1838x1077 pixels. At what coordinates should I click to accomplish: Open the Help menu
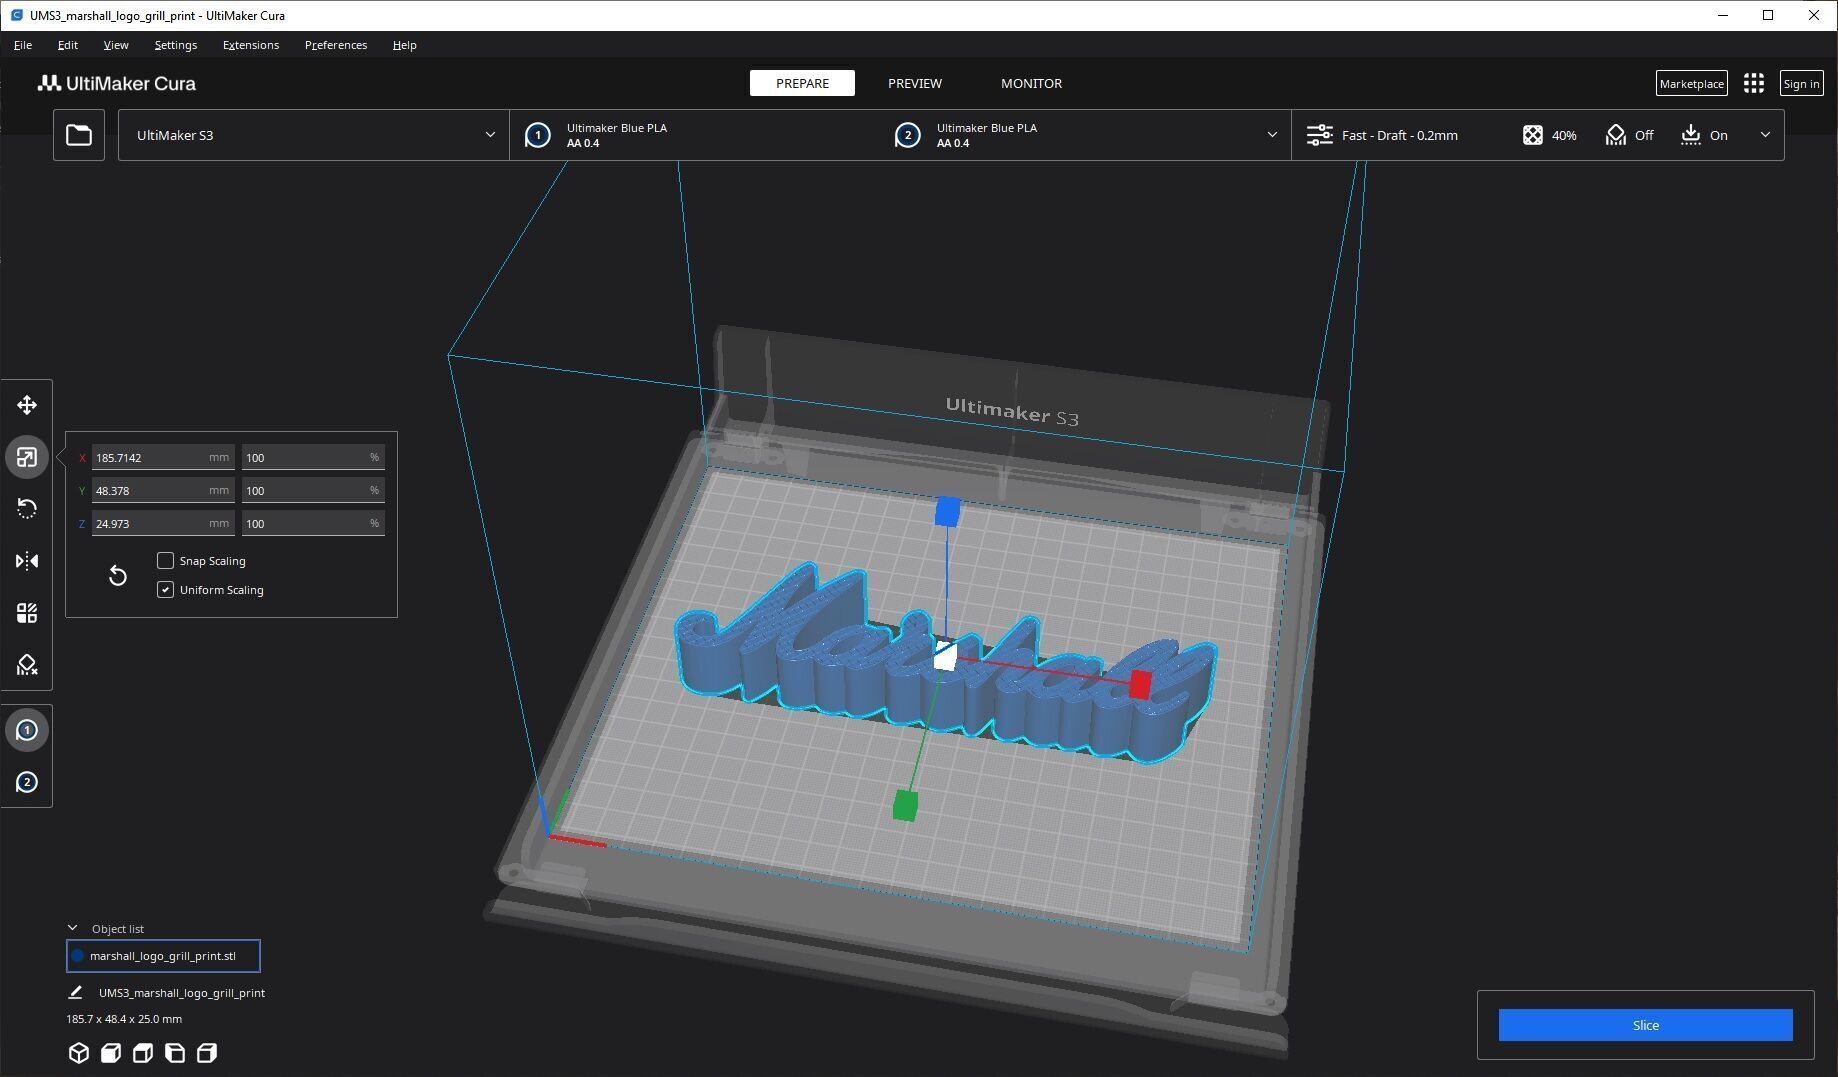pos(404,45)
